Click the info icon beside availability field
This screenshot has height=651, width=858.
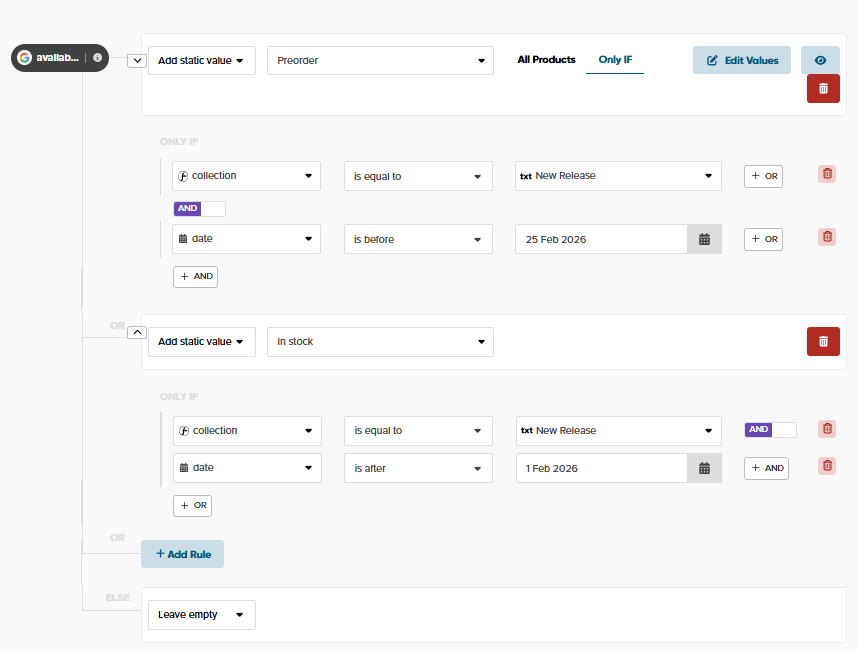tap(97, 58)
